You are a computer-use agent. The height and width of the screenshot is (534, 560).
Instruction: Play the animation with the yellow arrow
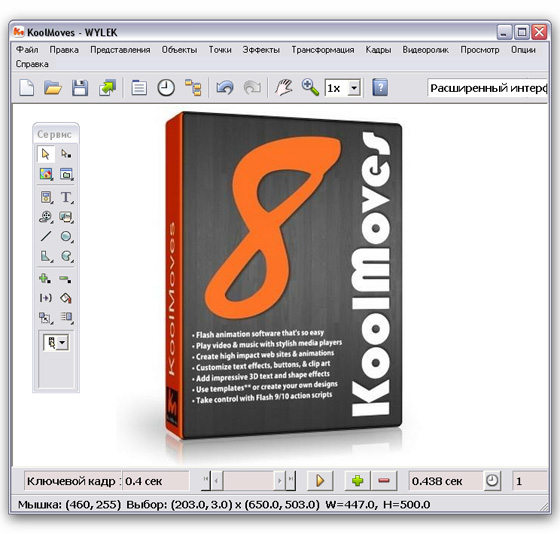tap(320, 480)
